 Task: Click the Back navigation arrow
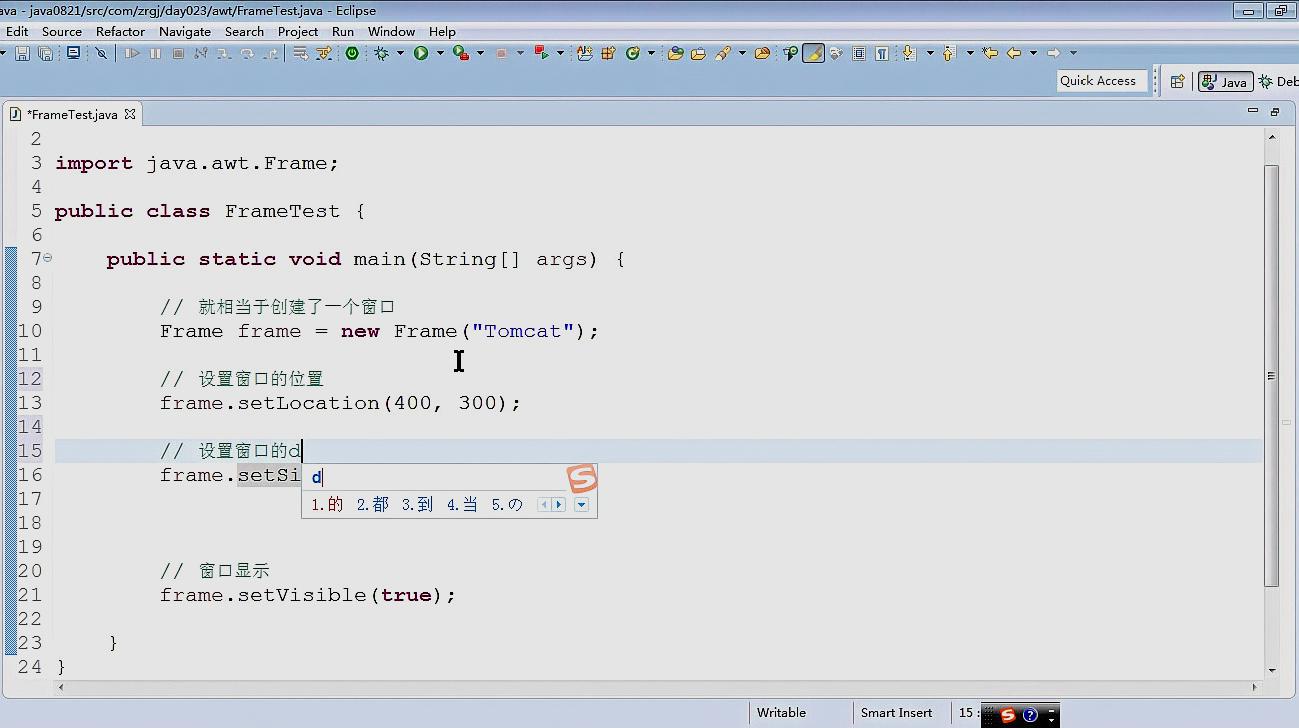1014,53
